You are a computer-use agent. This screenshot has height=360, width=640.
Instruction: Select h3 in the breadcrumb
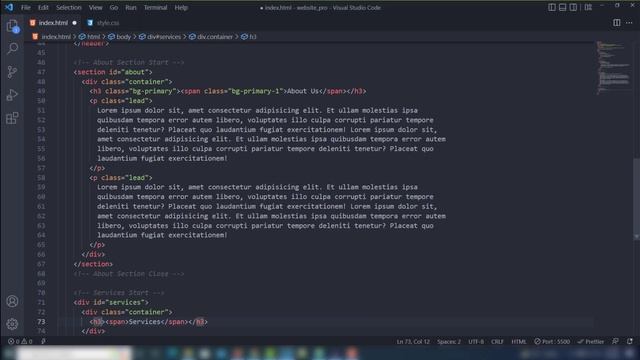253,37
